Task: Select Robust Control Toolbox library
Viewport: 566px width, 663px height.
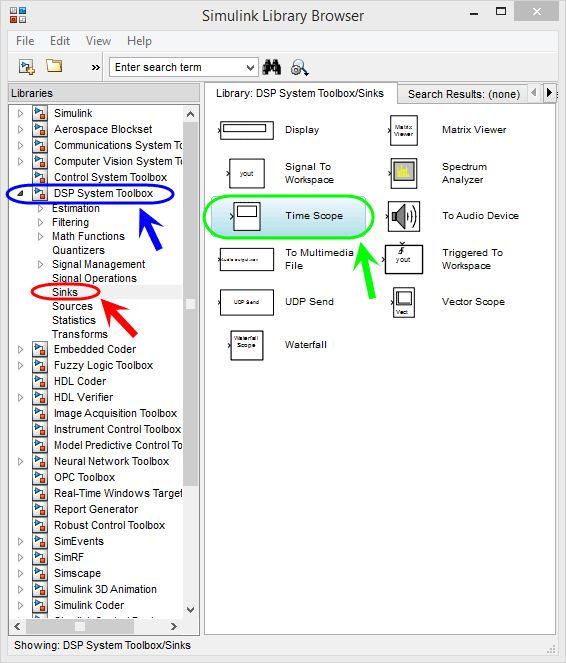Action: point(109,526)
